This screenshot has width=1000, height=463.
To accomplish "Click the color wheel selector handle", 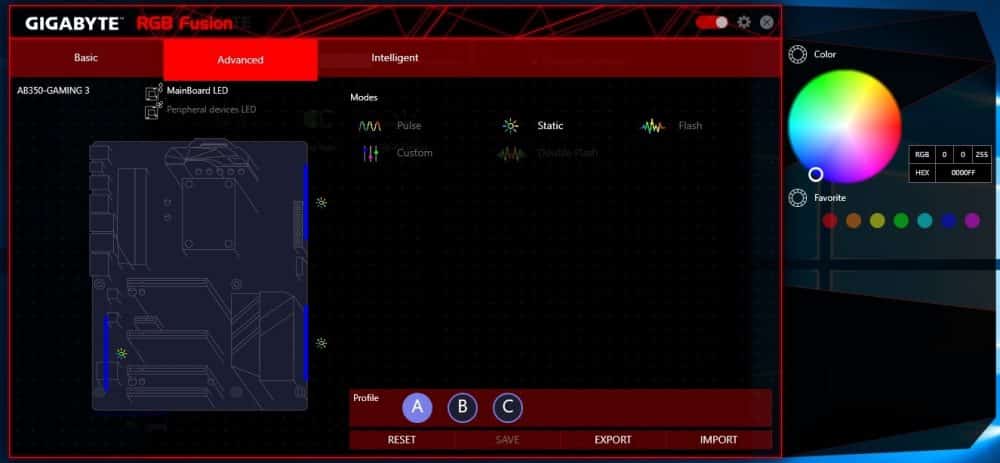I will pyautogui.click(x=816, y=174).
